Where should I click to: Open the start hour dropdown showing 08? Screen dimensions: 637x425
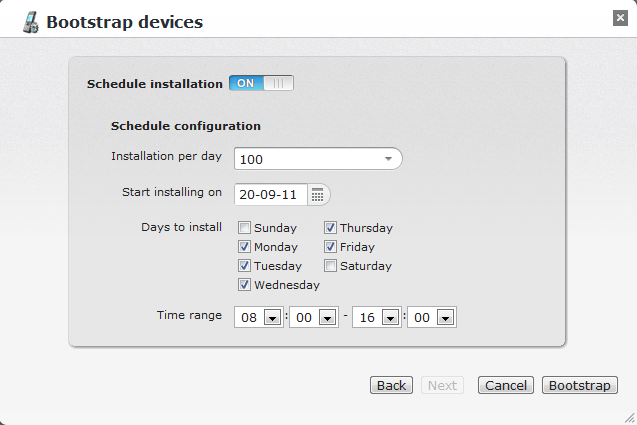point(270,318)
